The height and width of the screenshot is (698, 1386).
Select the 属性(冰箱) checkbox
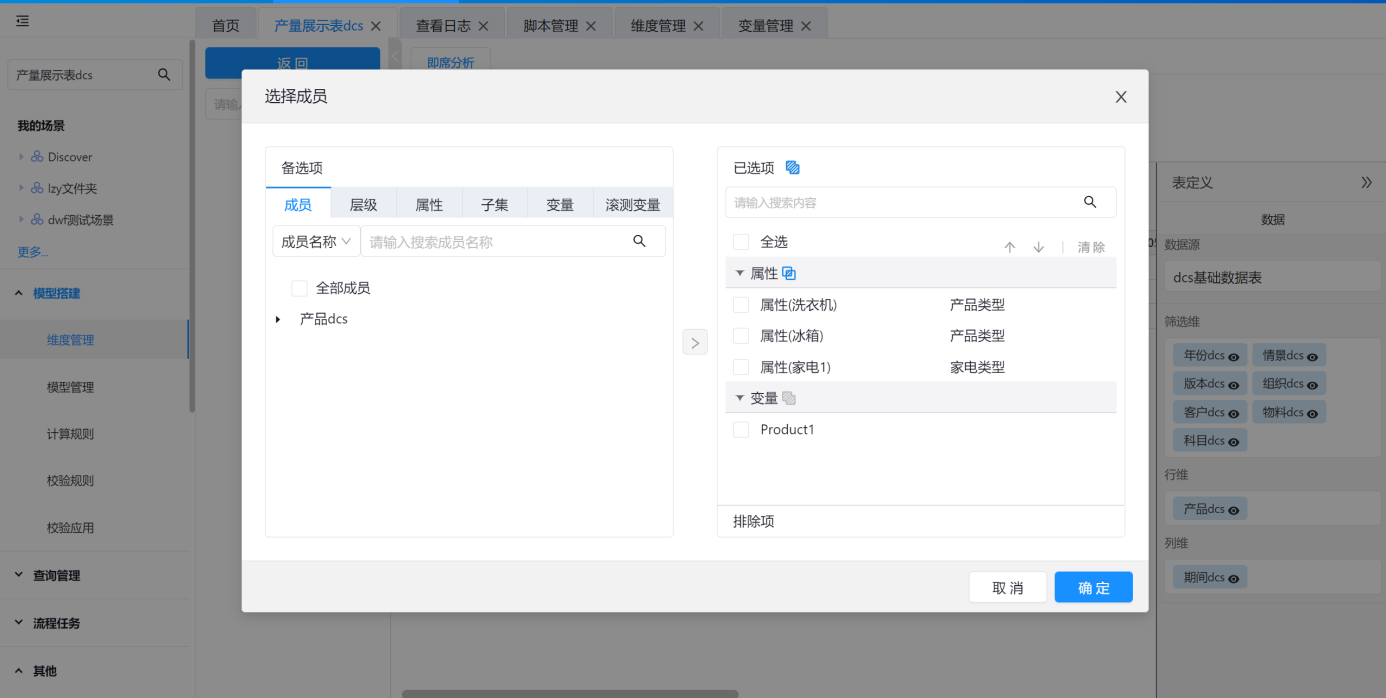pyautogui.click(x=741, y=336)
